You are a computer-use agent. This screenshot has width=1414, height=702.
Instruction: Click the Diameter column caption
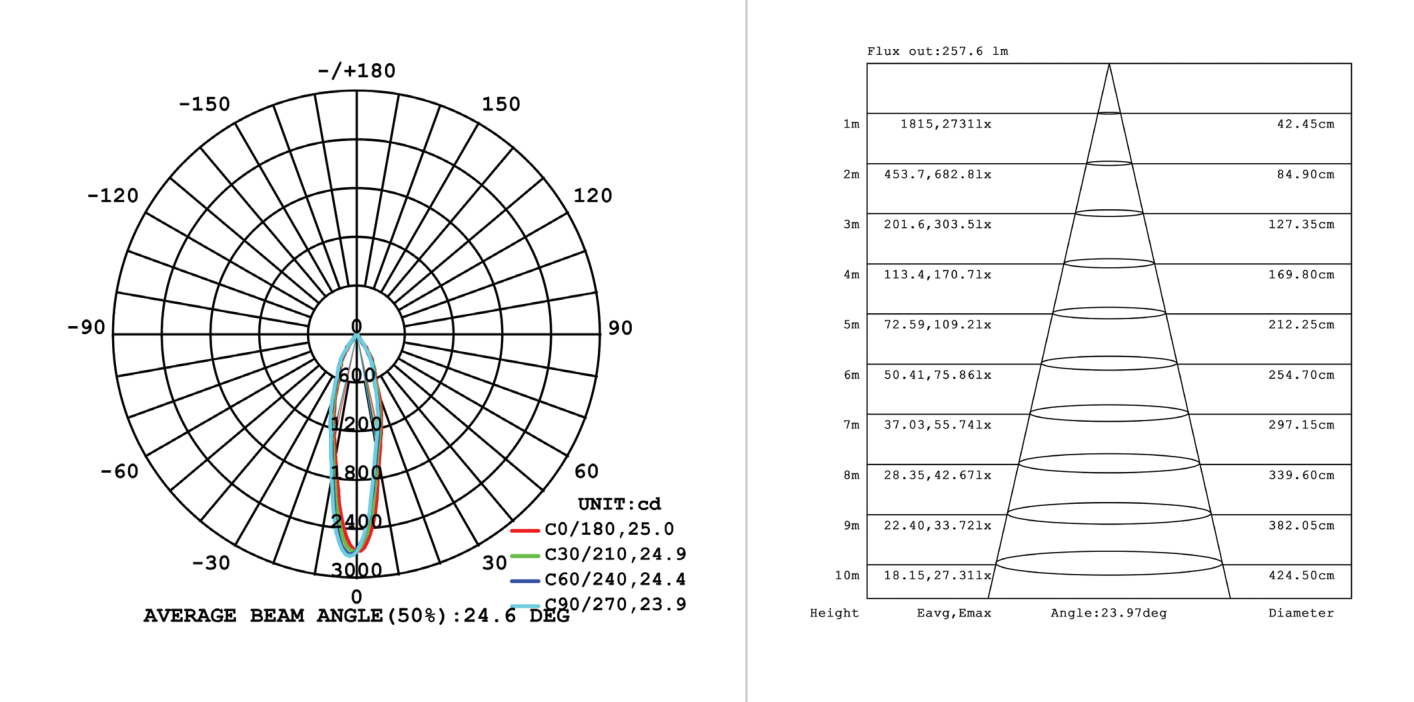pos(1301,613)
